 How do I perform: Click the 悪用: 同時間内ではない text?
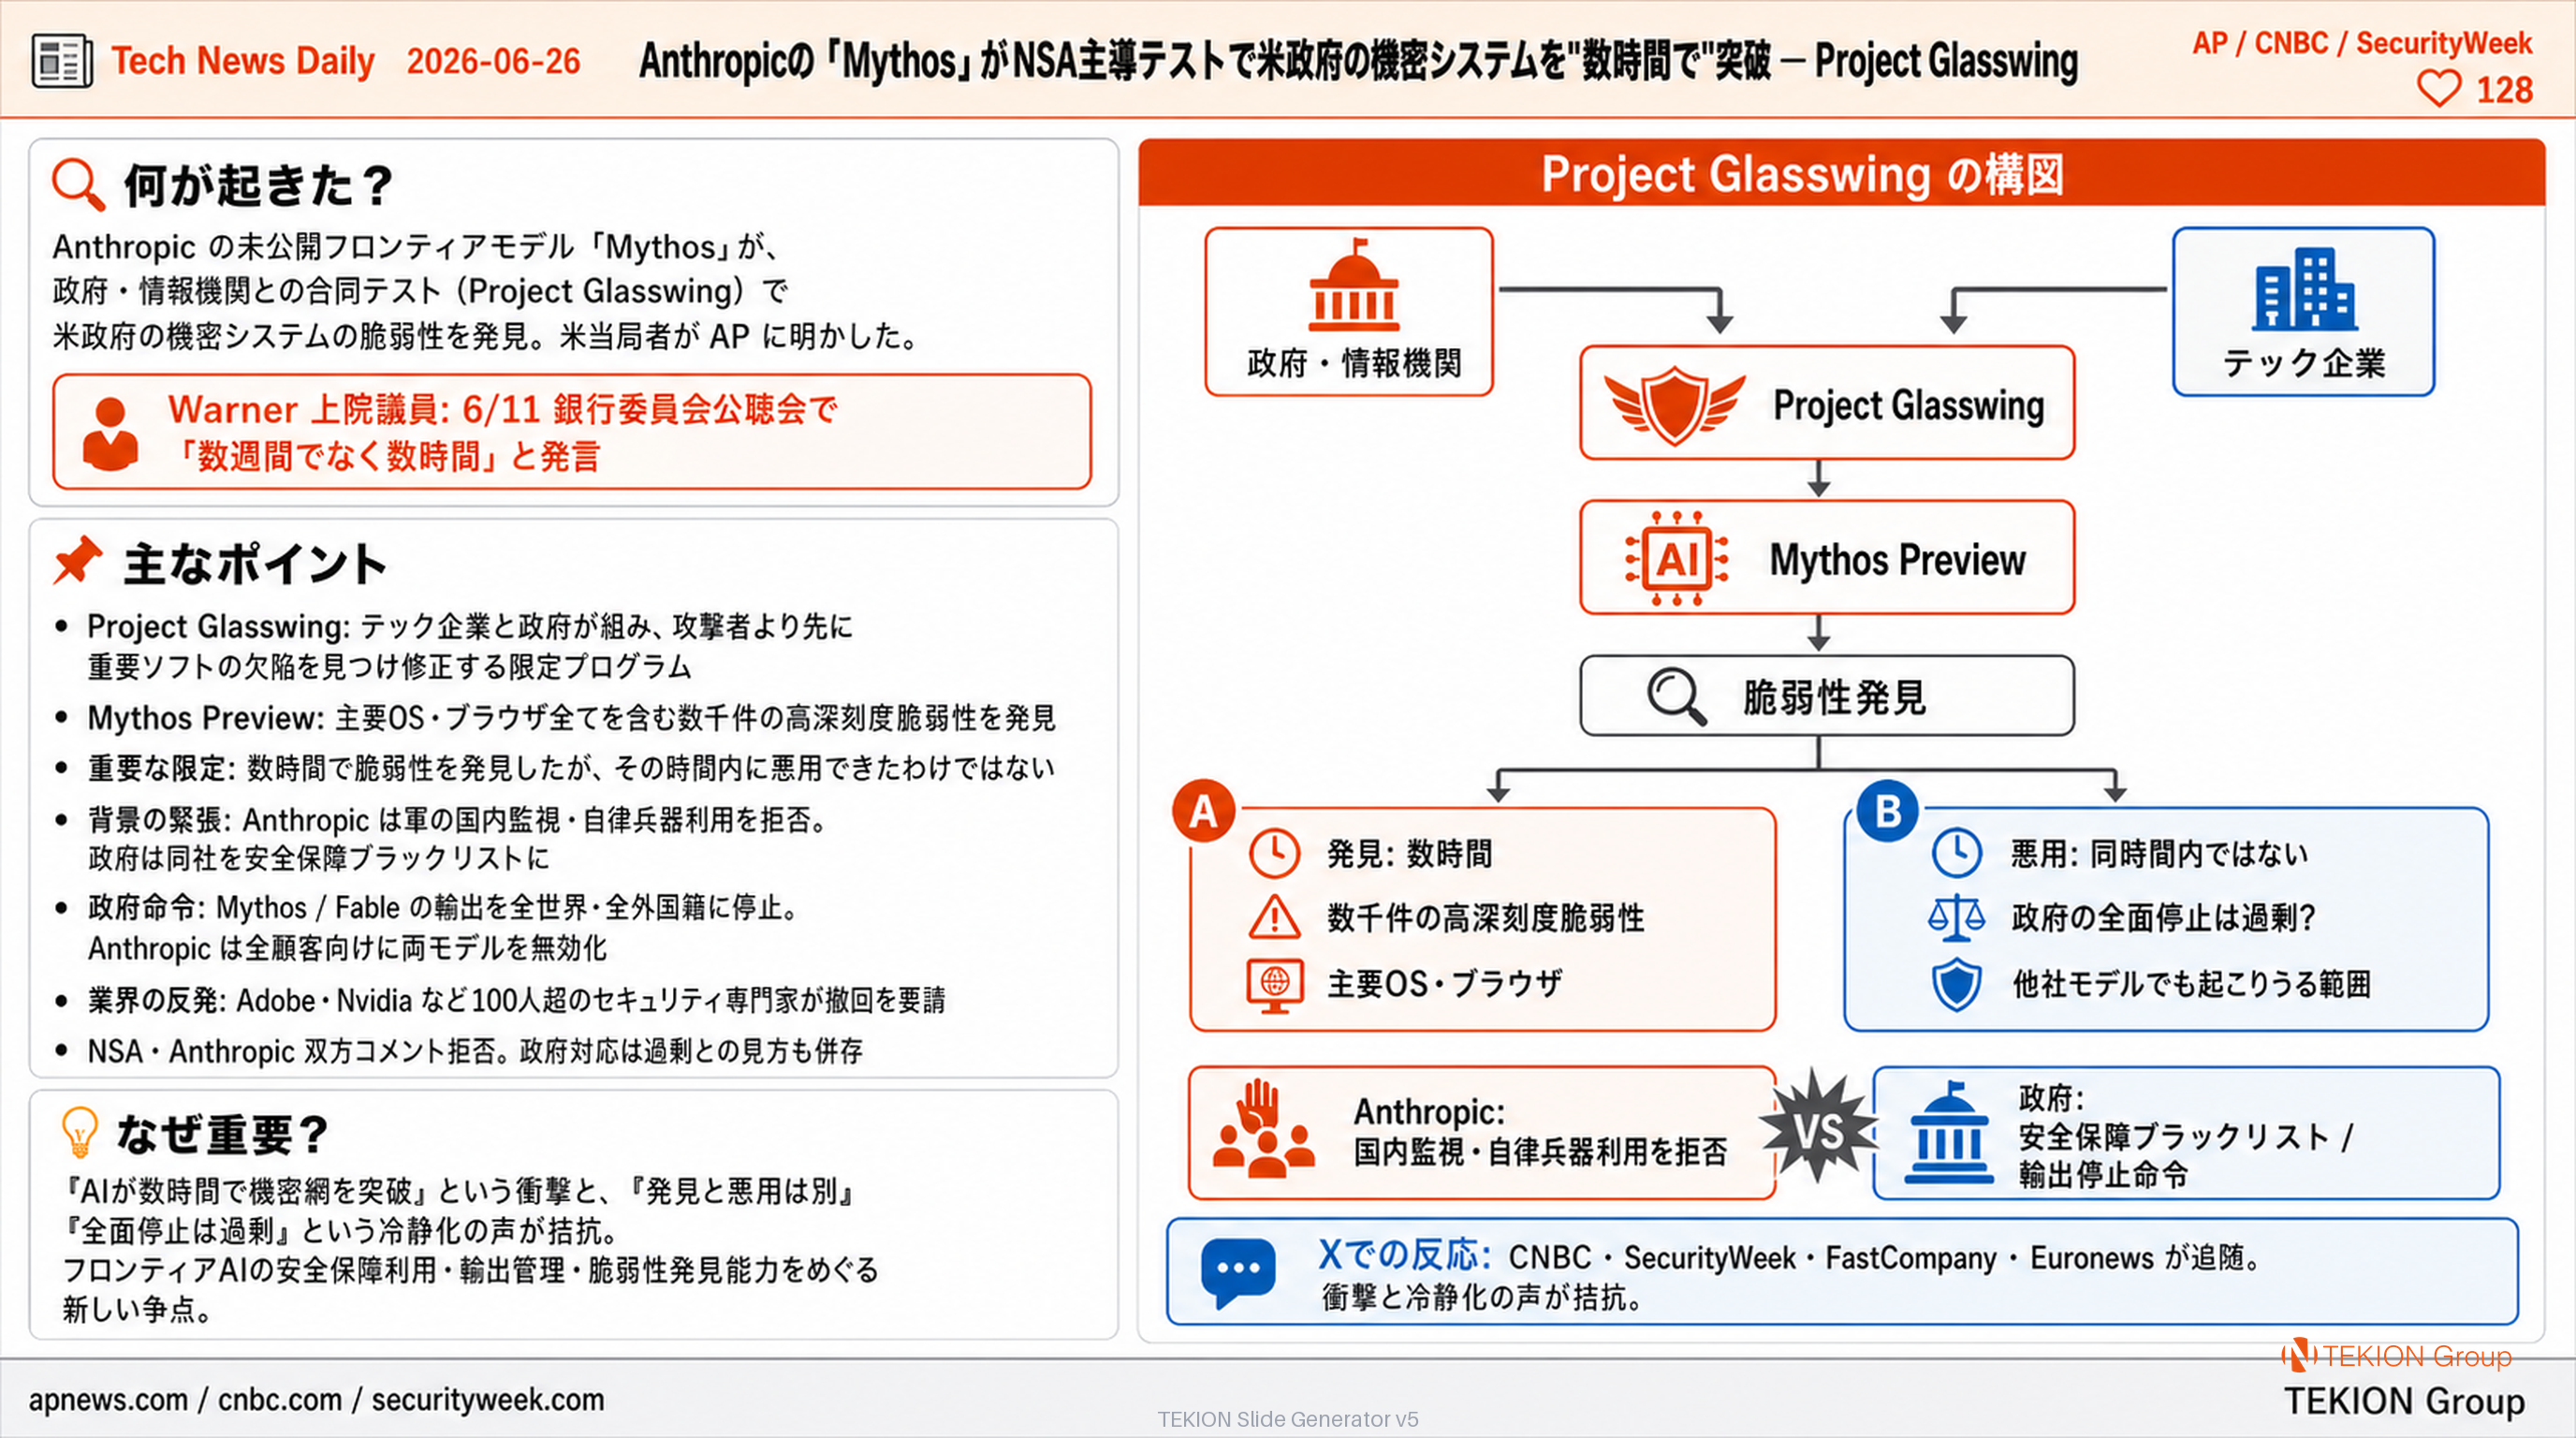click(x=2159, y=854)
